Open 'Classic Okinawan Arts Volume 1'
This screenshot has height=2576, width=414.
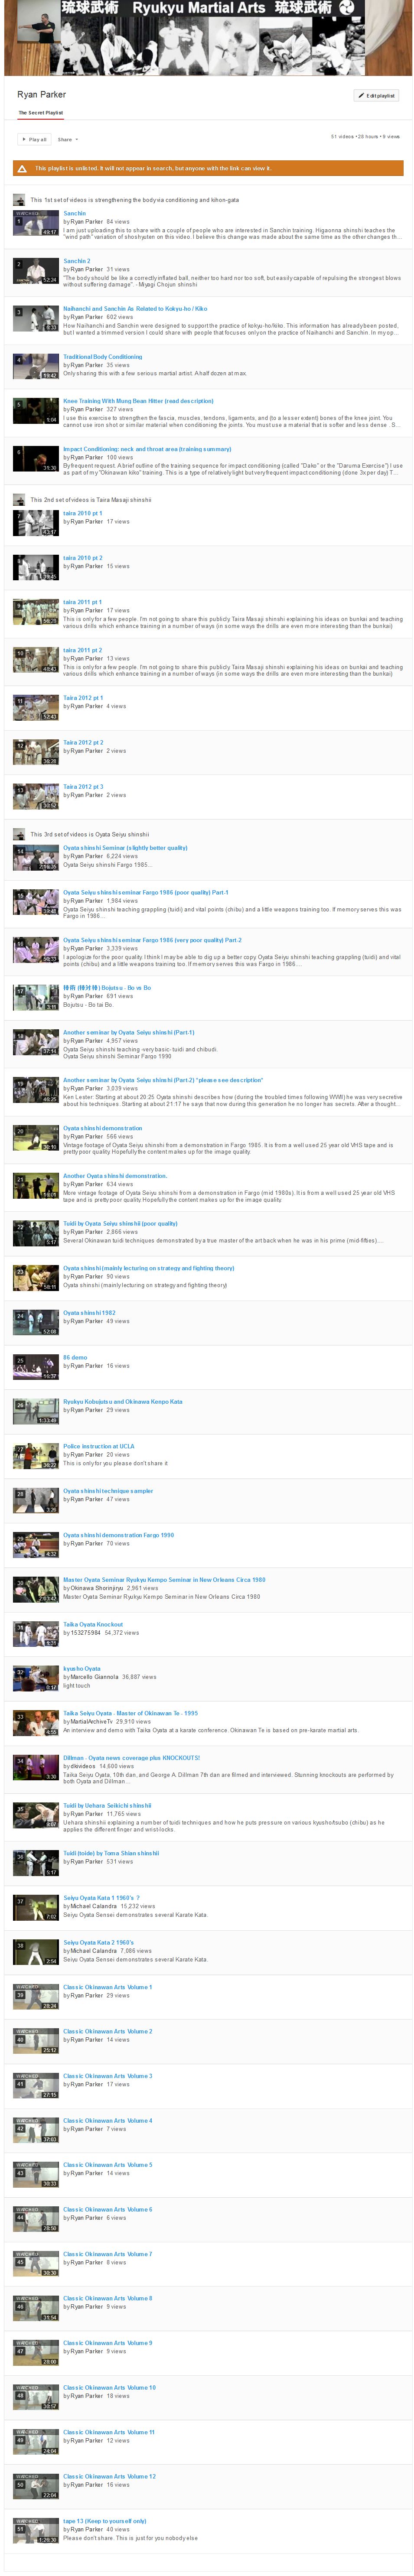click(x=108, y=1987)
